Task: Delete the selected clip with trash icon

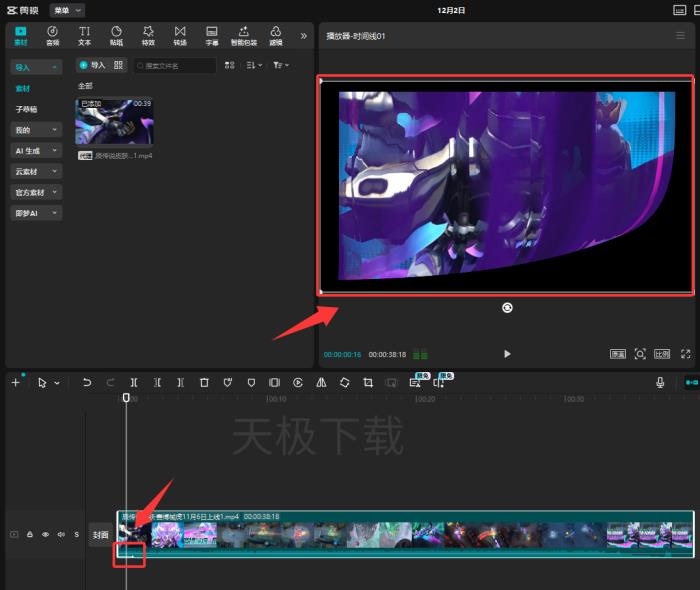Action: click(204, 383)
